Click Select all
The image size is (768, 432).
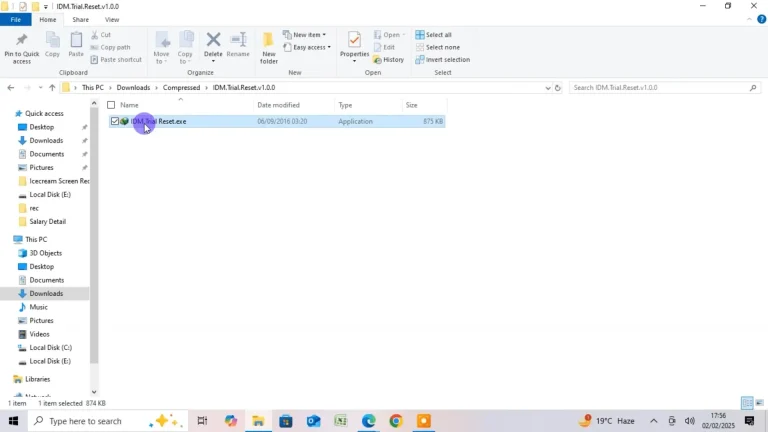433,35
